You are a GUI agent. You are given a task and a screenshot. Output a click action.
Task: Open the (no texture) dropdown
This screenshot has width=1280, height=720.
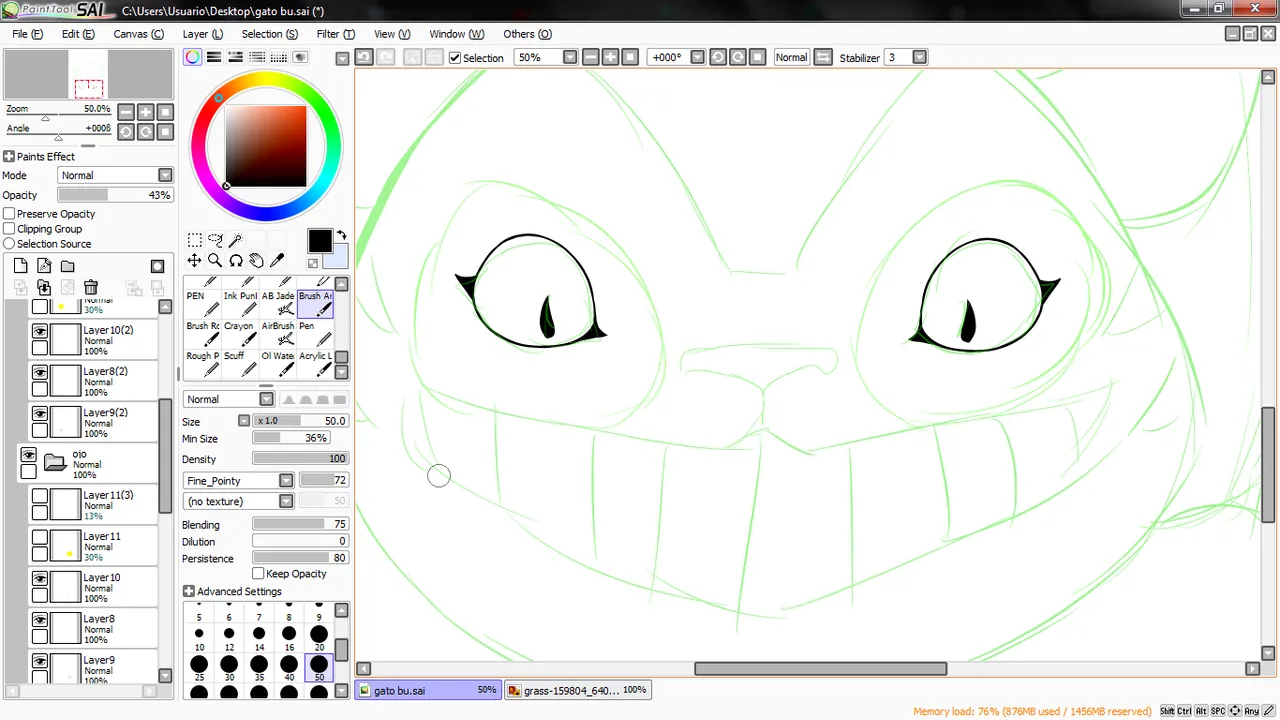click(x=239, y=501)
